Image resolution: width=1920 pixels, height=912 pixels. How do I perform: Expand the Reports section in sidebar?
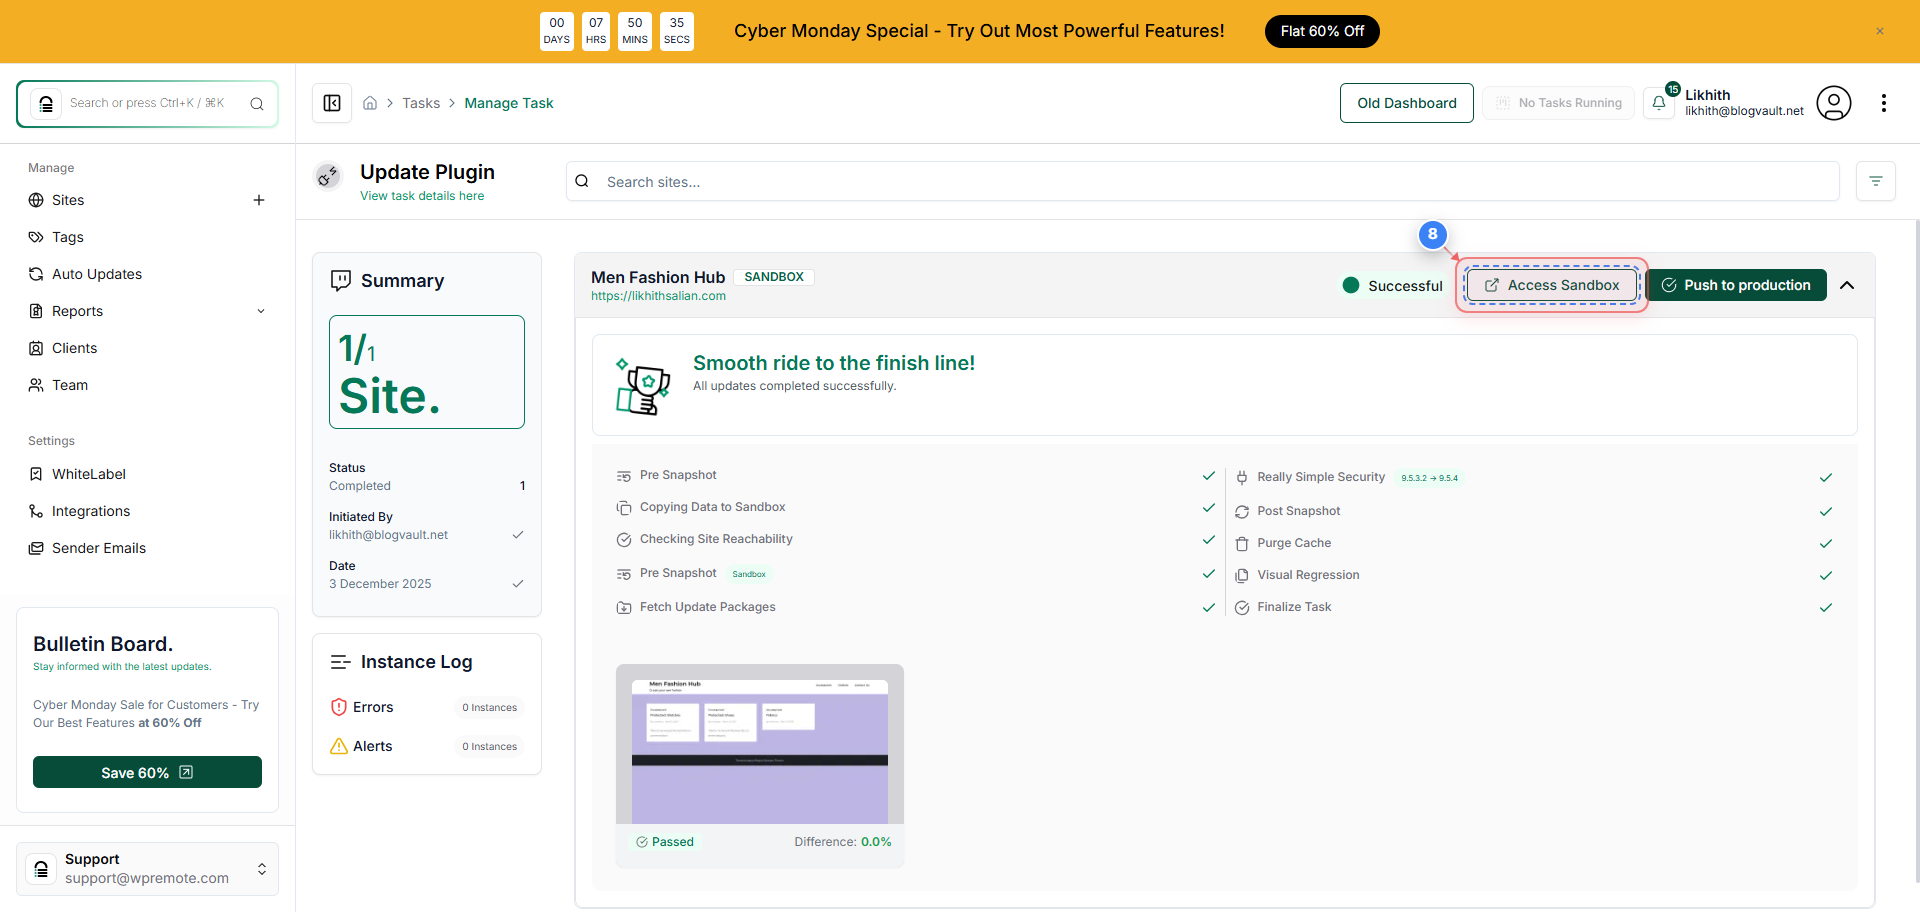(x=261, y=311)
